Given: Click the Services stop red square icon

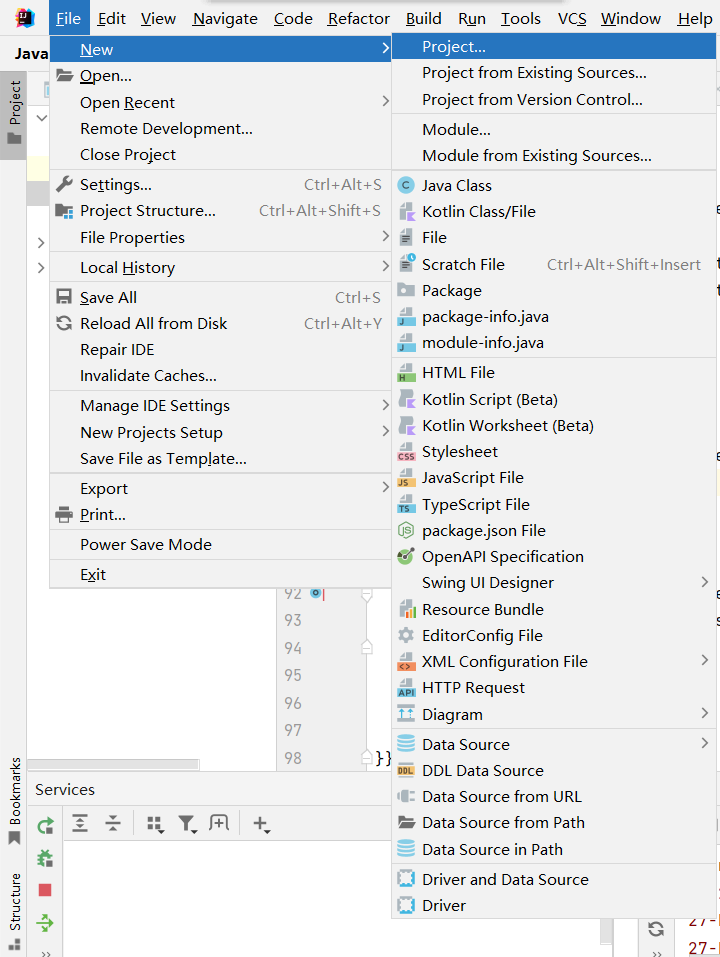Looking at the screenshot, I should point(45,890).
